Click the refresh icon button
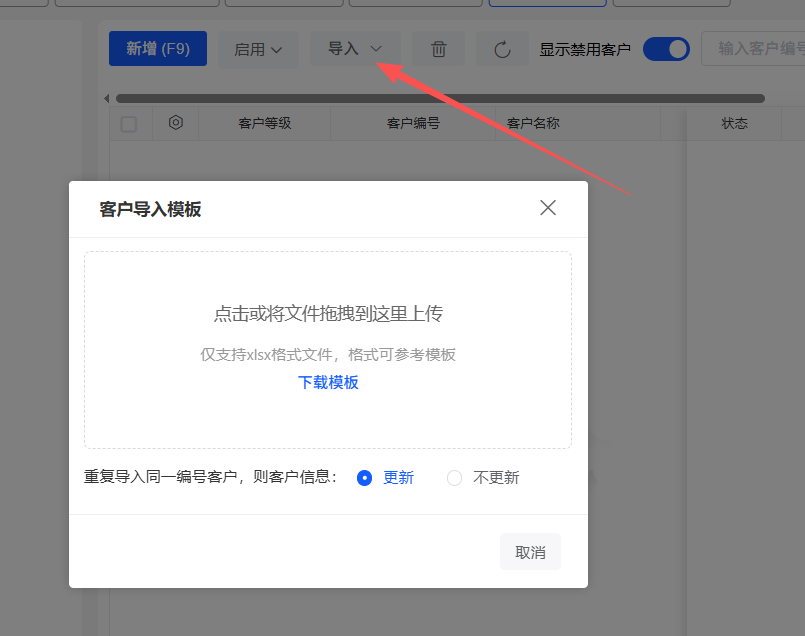 click(502, 49)
